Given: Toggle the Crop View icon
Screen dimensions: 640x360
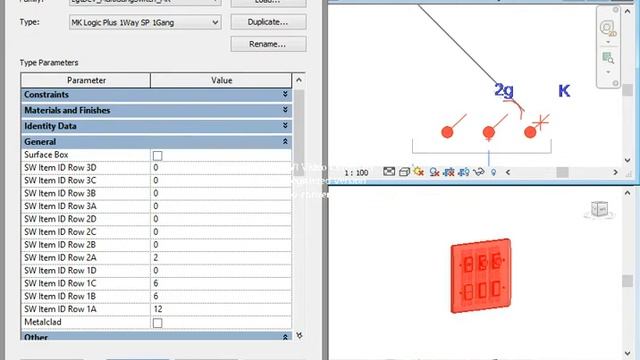Looking at the screenshot, I should click(449, 172).
